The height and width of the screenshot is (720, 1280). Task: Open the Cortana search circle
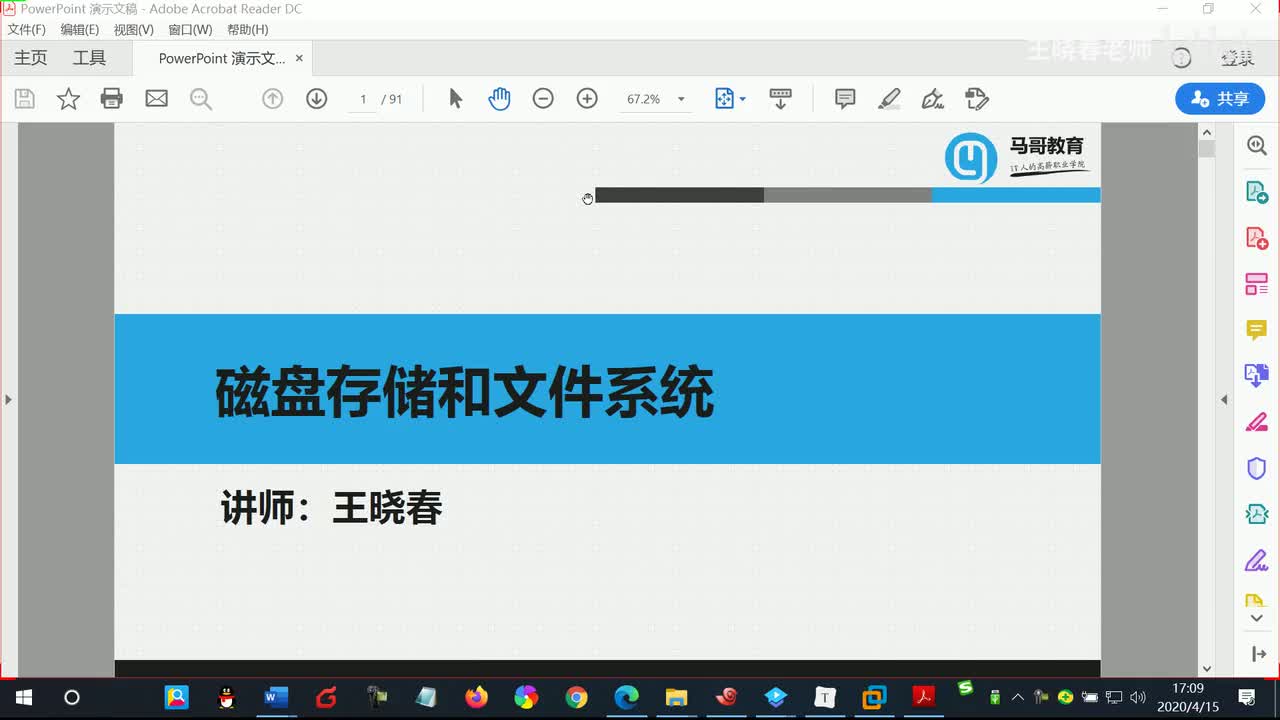click(72, 697)
